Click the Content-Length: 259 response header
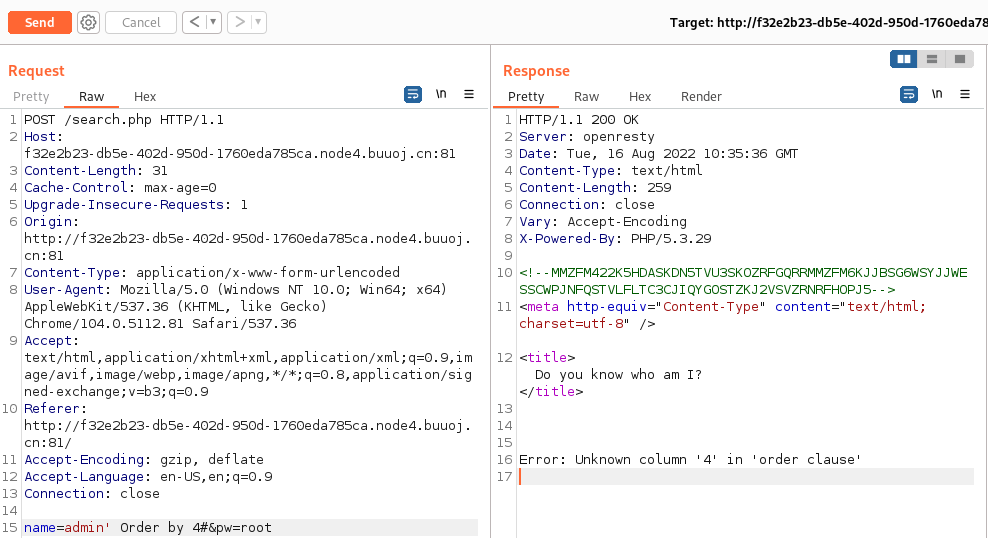 click(595, 188)
